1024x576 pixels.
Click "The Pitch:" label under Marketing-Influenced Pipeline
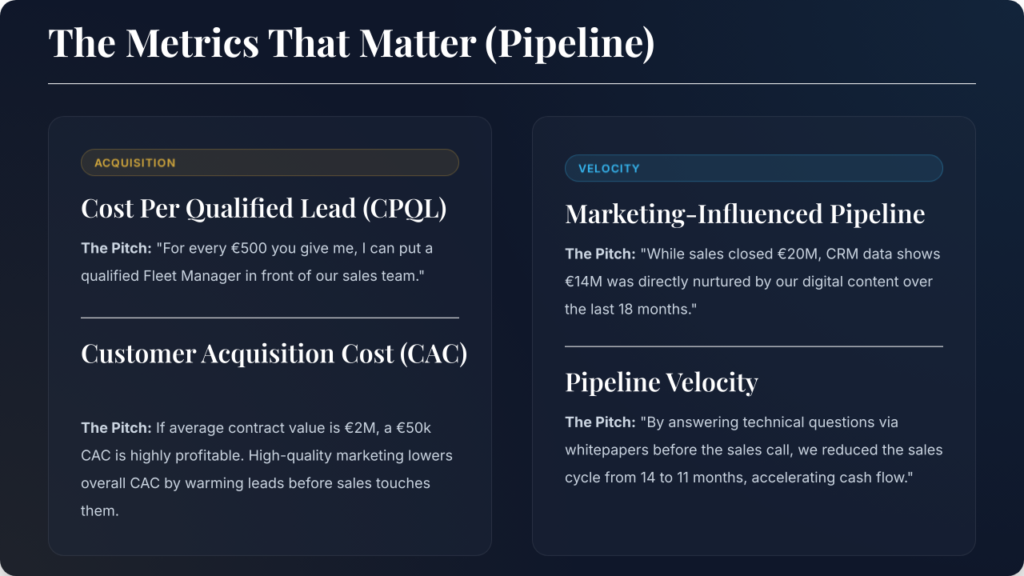pyautogui.click(x=600, y=254)
